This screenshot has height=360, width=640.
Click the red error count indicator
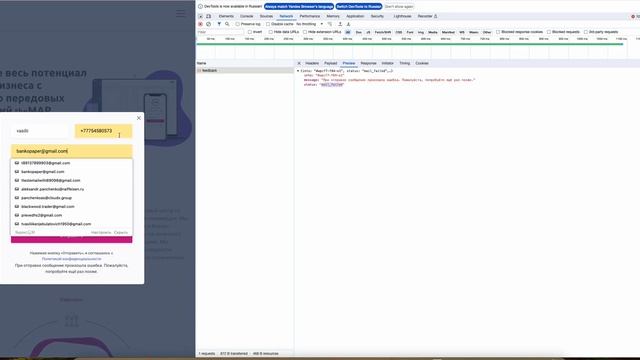point(635,16)
